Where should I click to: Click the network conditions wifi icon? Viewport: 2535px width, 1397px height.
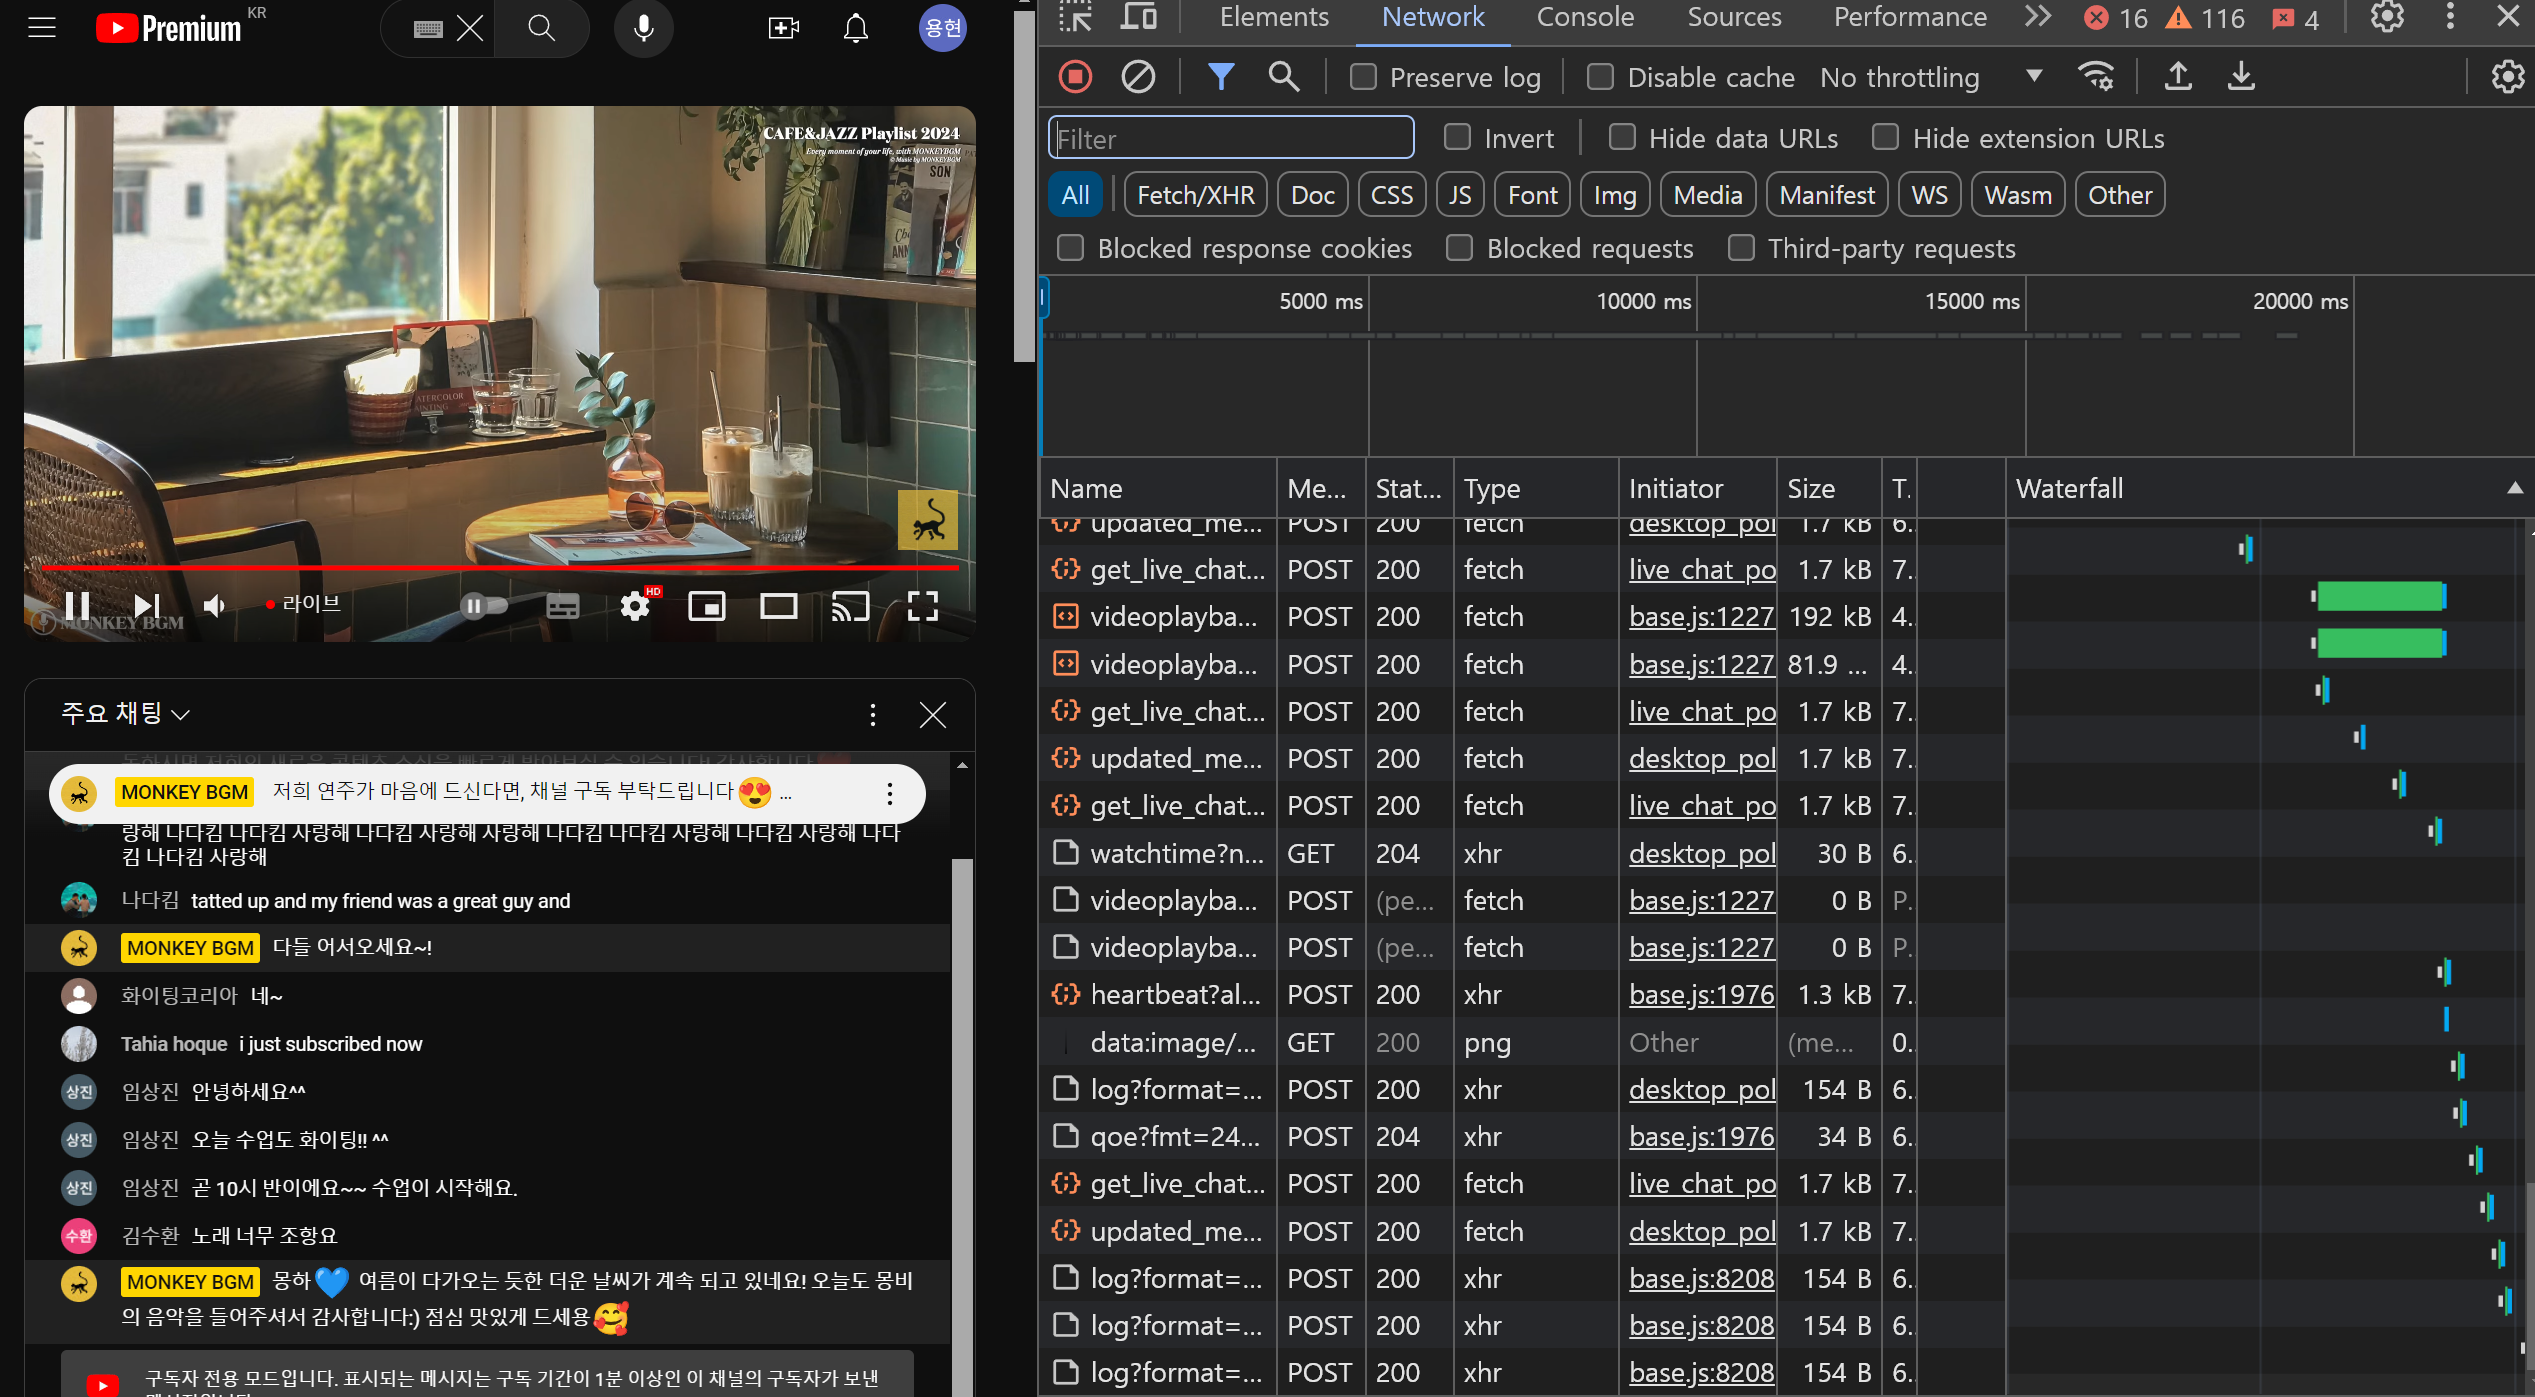pyautogui.click(x=2096, y=77)
